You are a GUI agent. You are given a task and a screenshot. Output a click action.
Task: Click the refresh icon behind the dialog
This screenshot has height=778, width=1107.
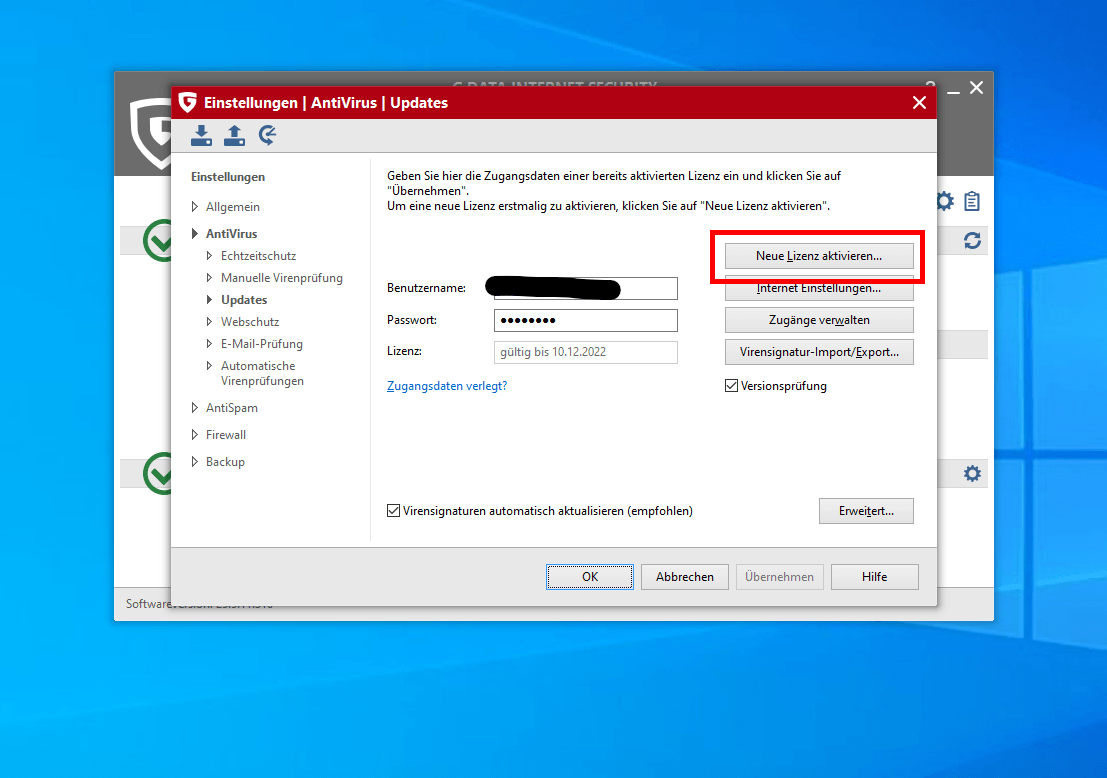[971, 241]
